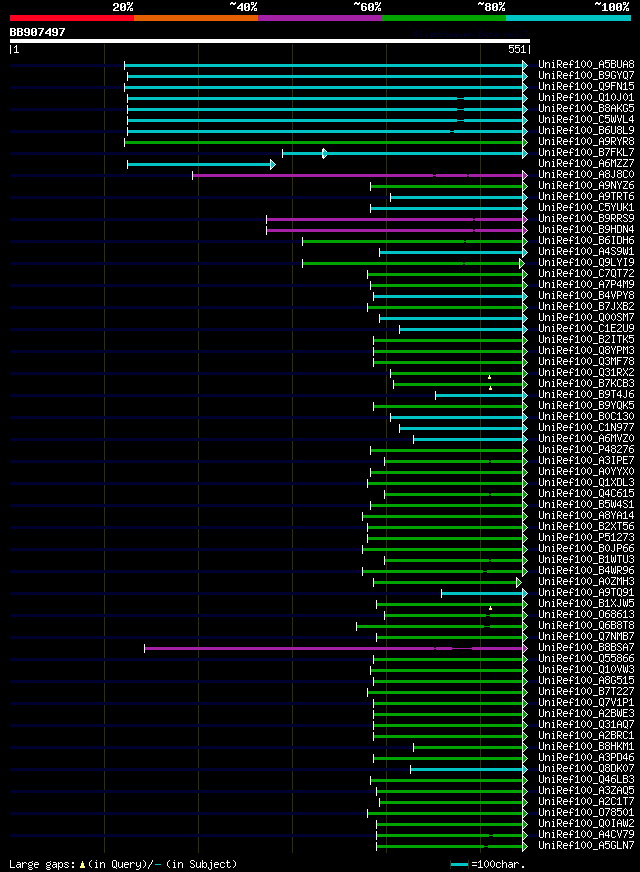
Task: Click the cyan ~100% identity color segment
Action: point(568,18)
